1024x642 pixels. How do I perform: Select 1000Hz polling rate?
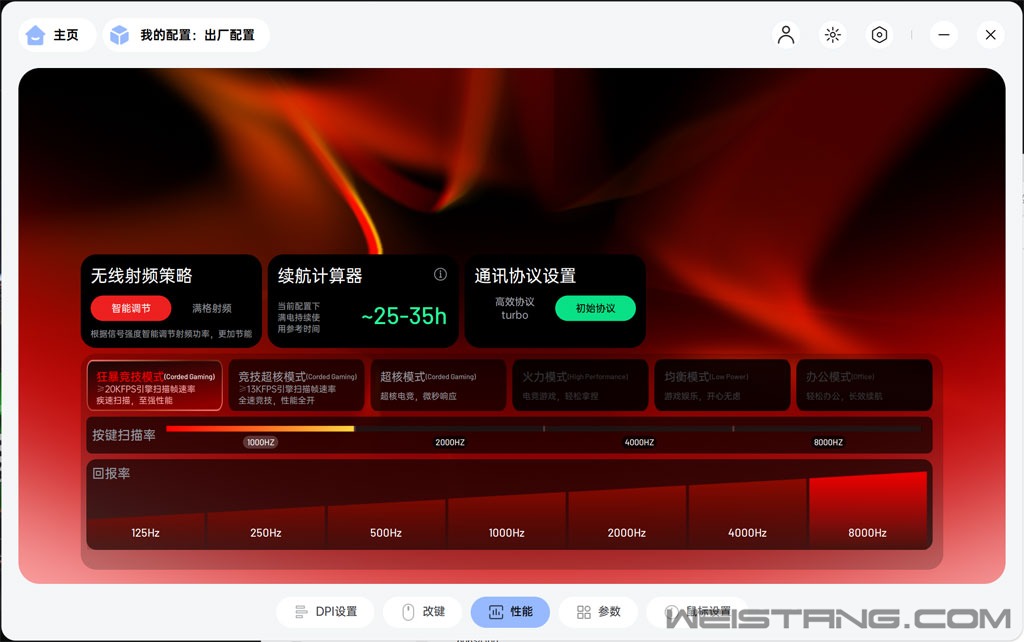pos(507,521)
